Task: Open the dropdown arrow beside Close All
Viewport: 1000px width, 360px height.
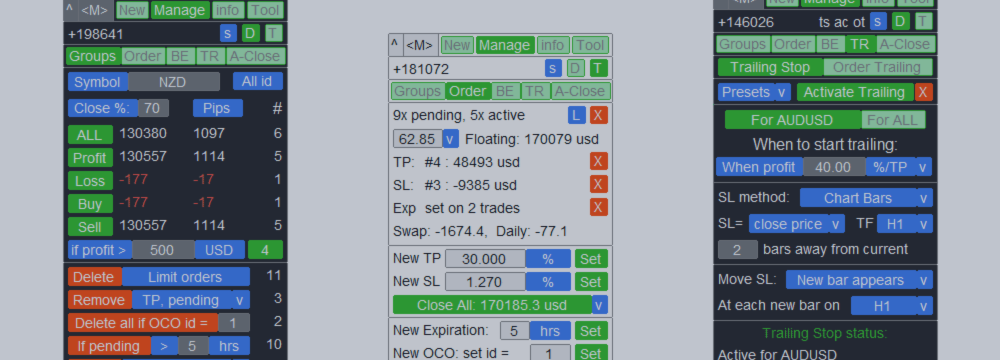Action: coord(599,304)
